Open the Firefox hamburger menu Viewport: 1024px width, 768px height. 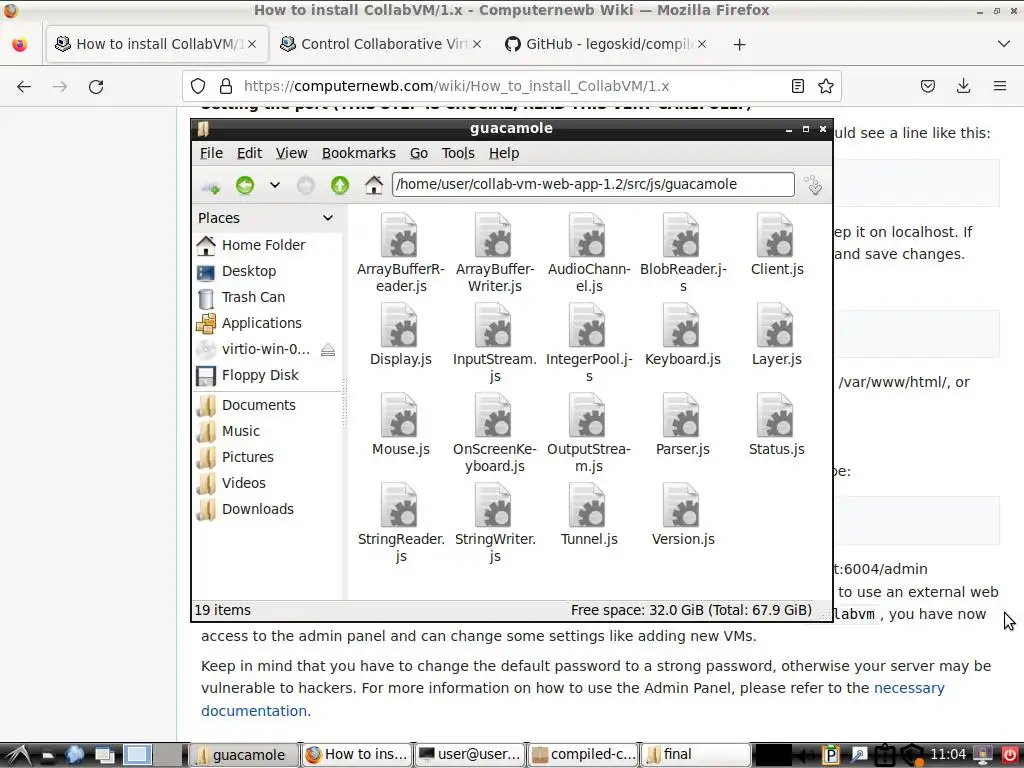(1000, 86)
